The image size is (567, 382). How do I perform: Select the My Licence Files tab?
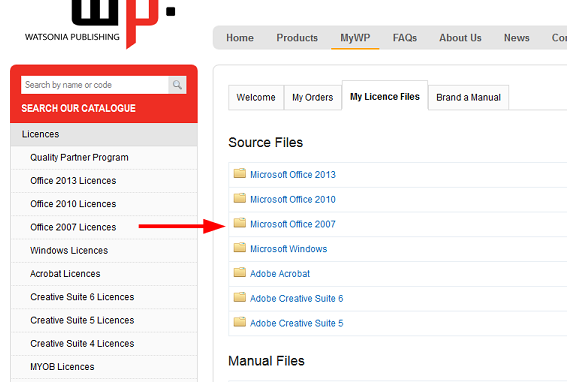tap(385, 97)
